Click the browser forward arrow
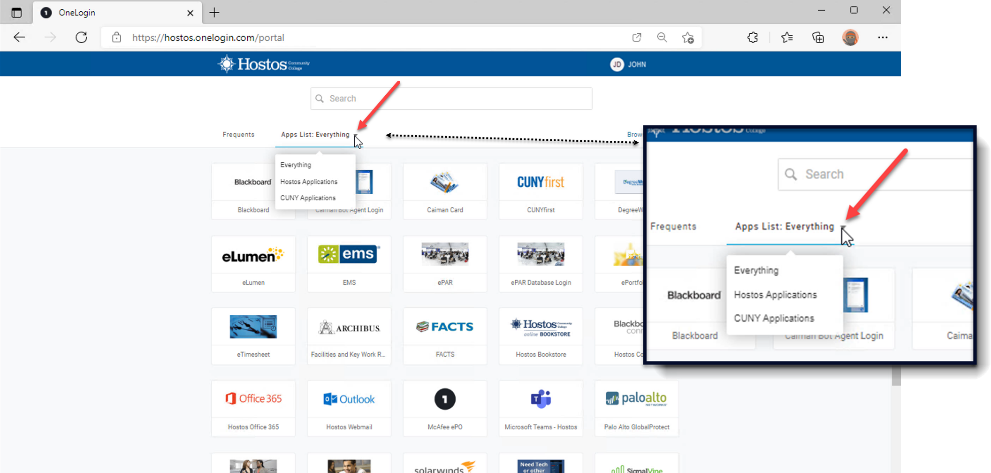Screen dimensions: 991x473 click(x=51, y=37)
